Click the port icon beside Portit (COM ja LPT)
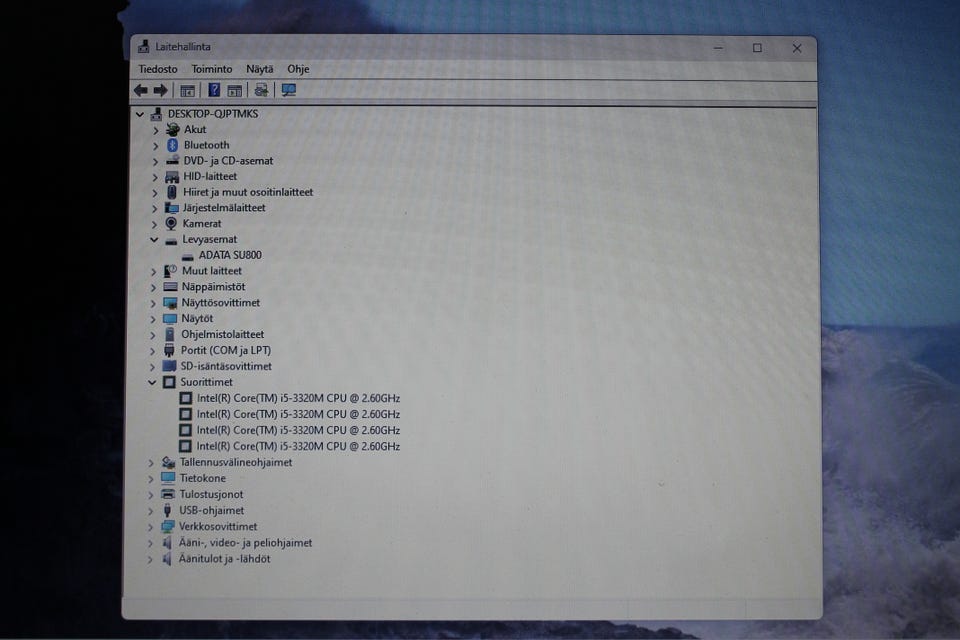Image resolution: width=960 pixels, height=640 pixels. tap(169, 350)
